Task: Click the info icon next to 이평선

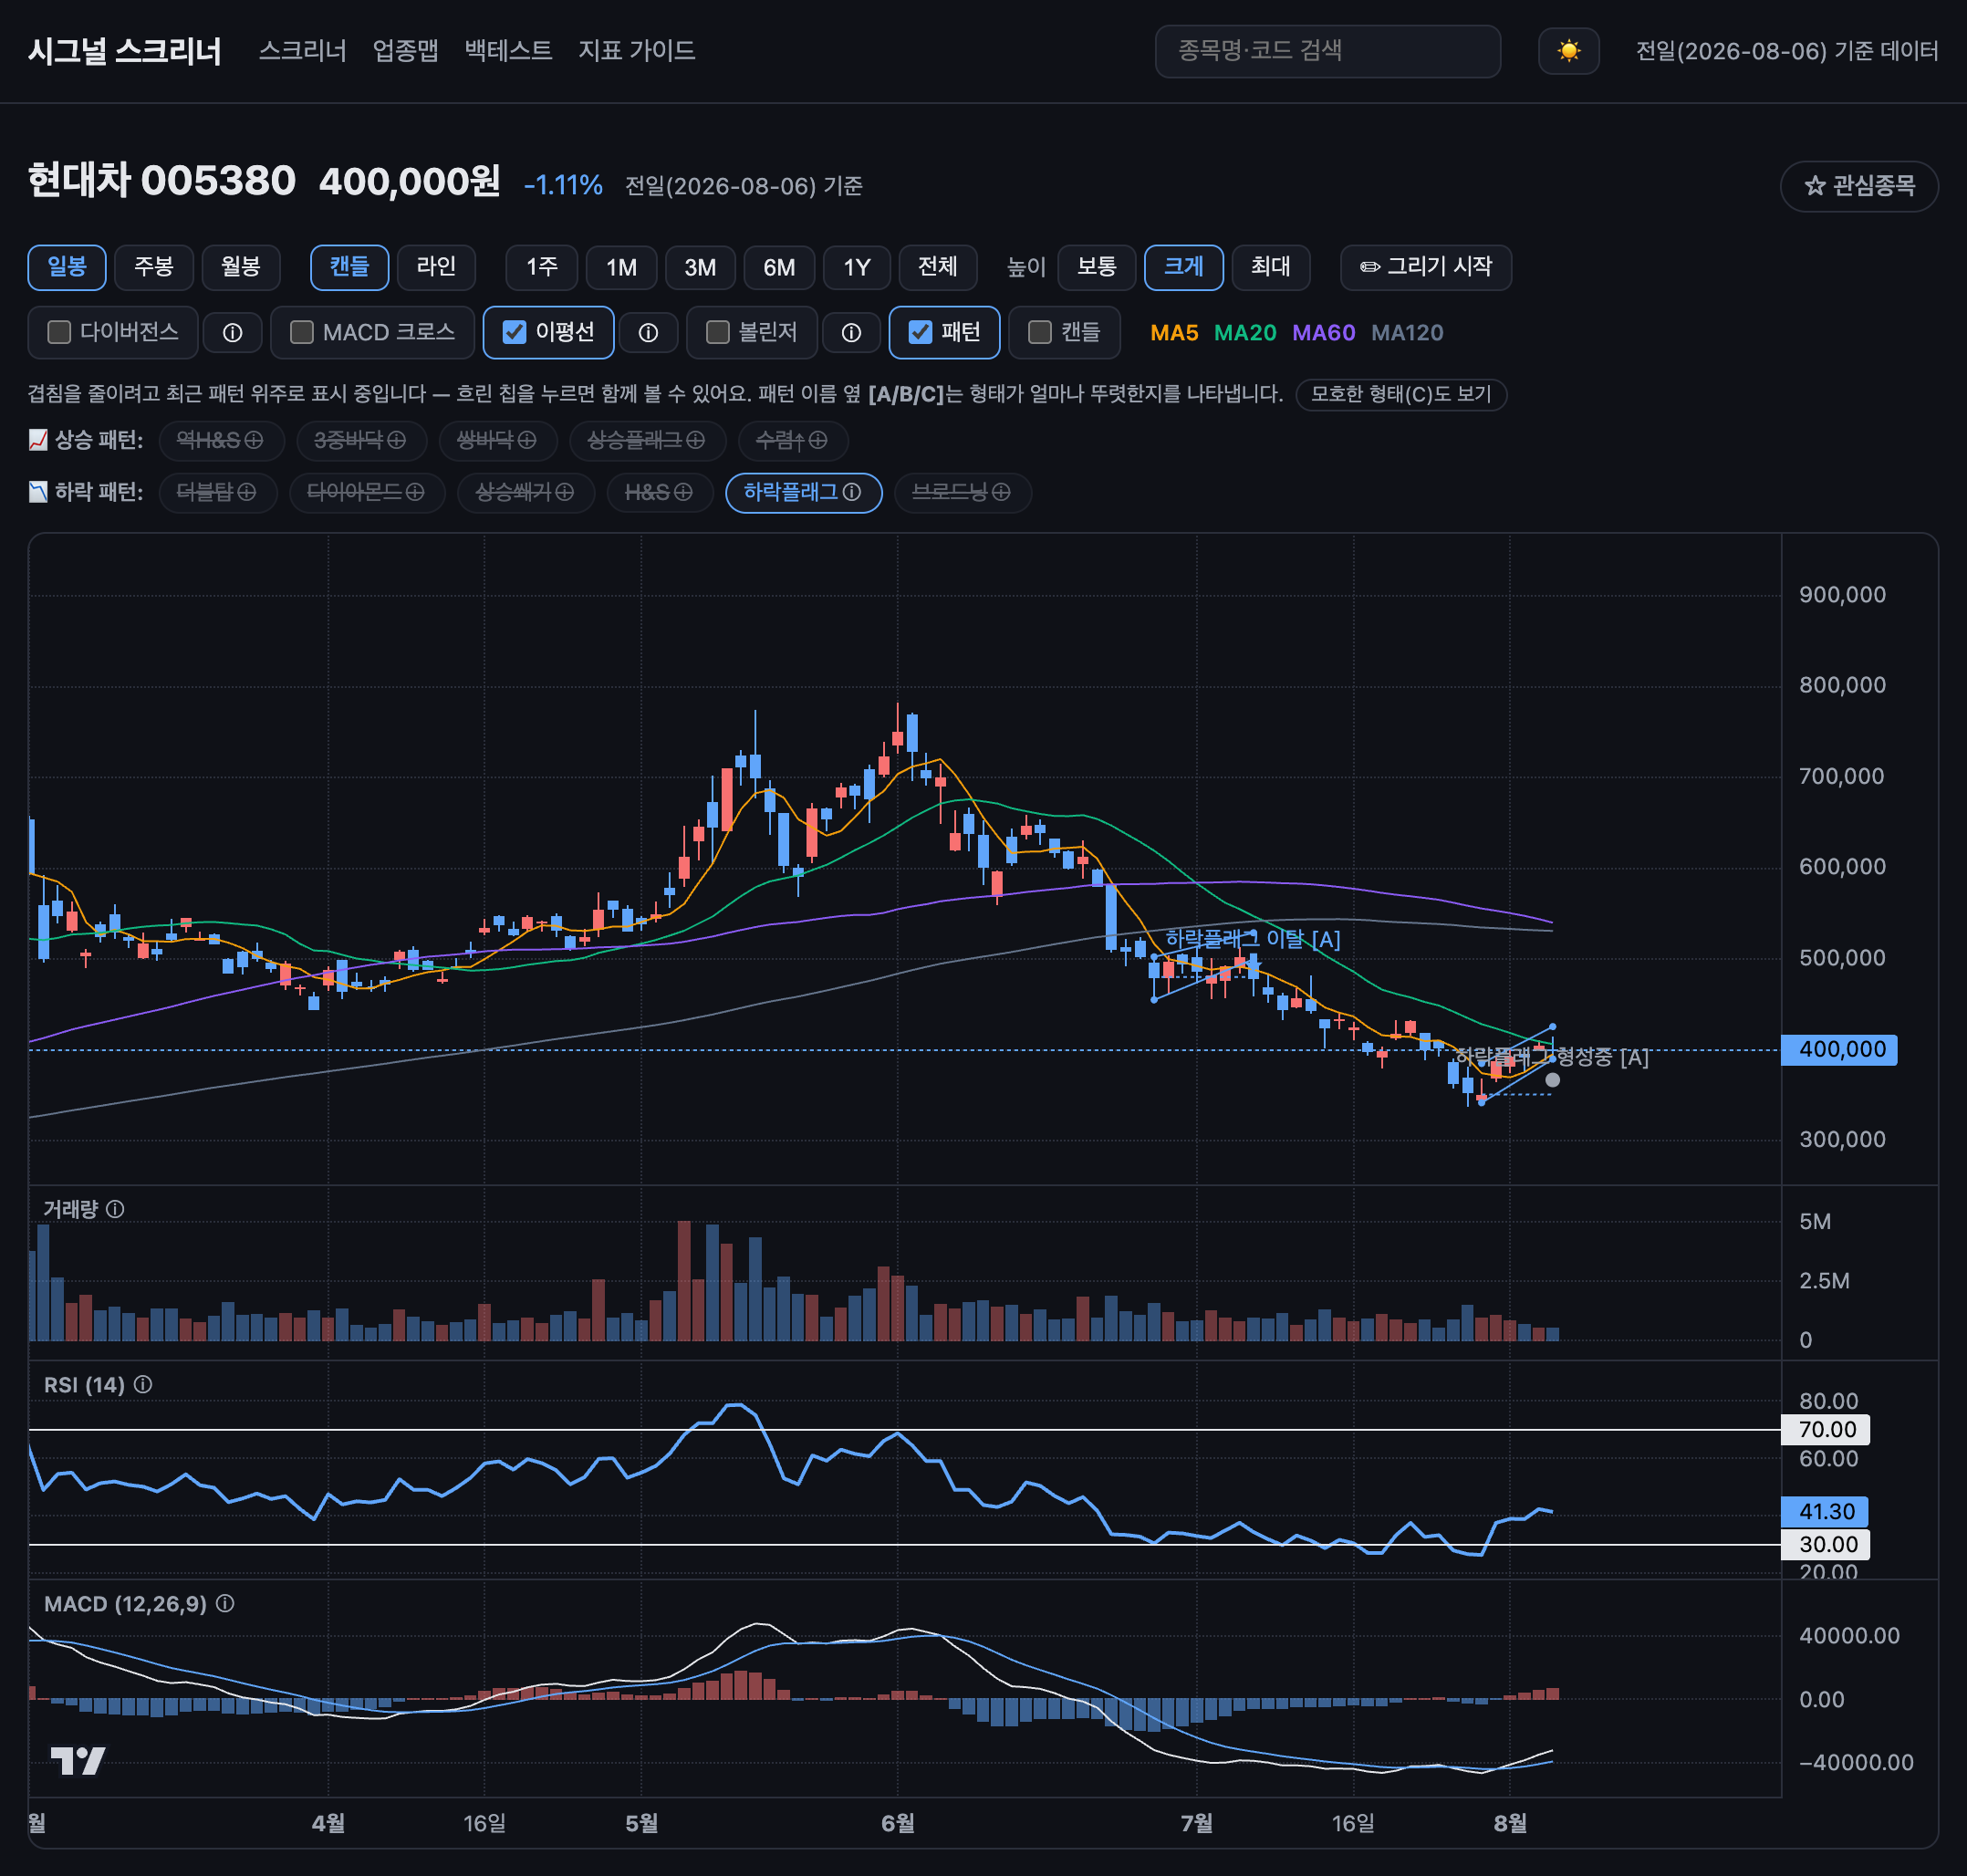Action: (648, 333)
